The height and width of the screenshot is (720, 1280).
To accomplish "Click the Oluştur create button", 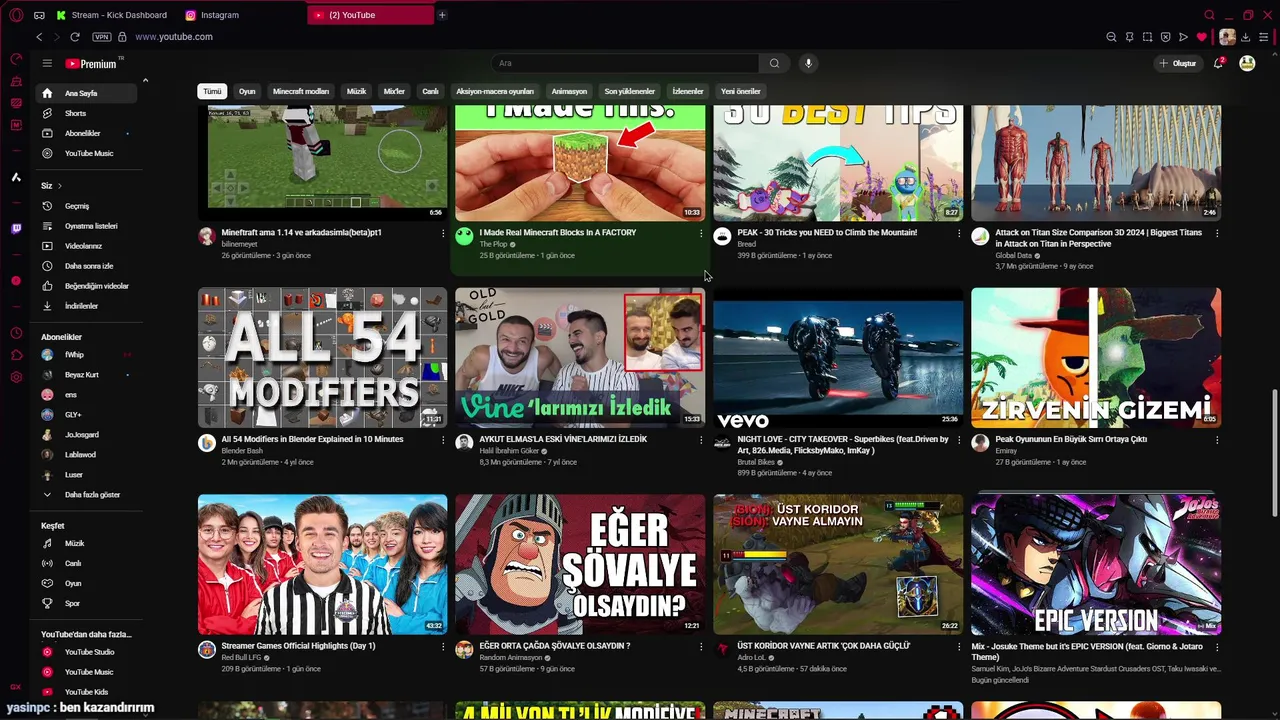I will coord(1177,63).
